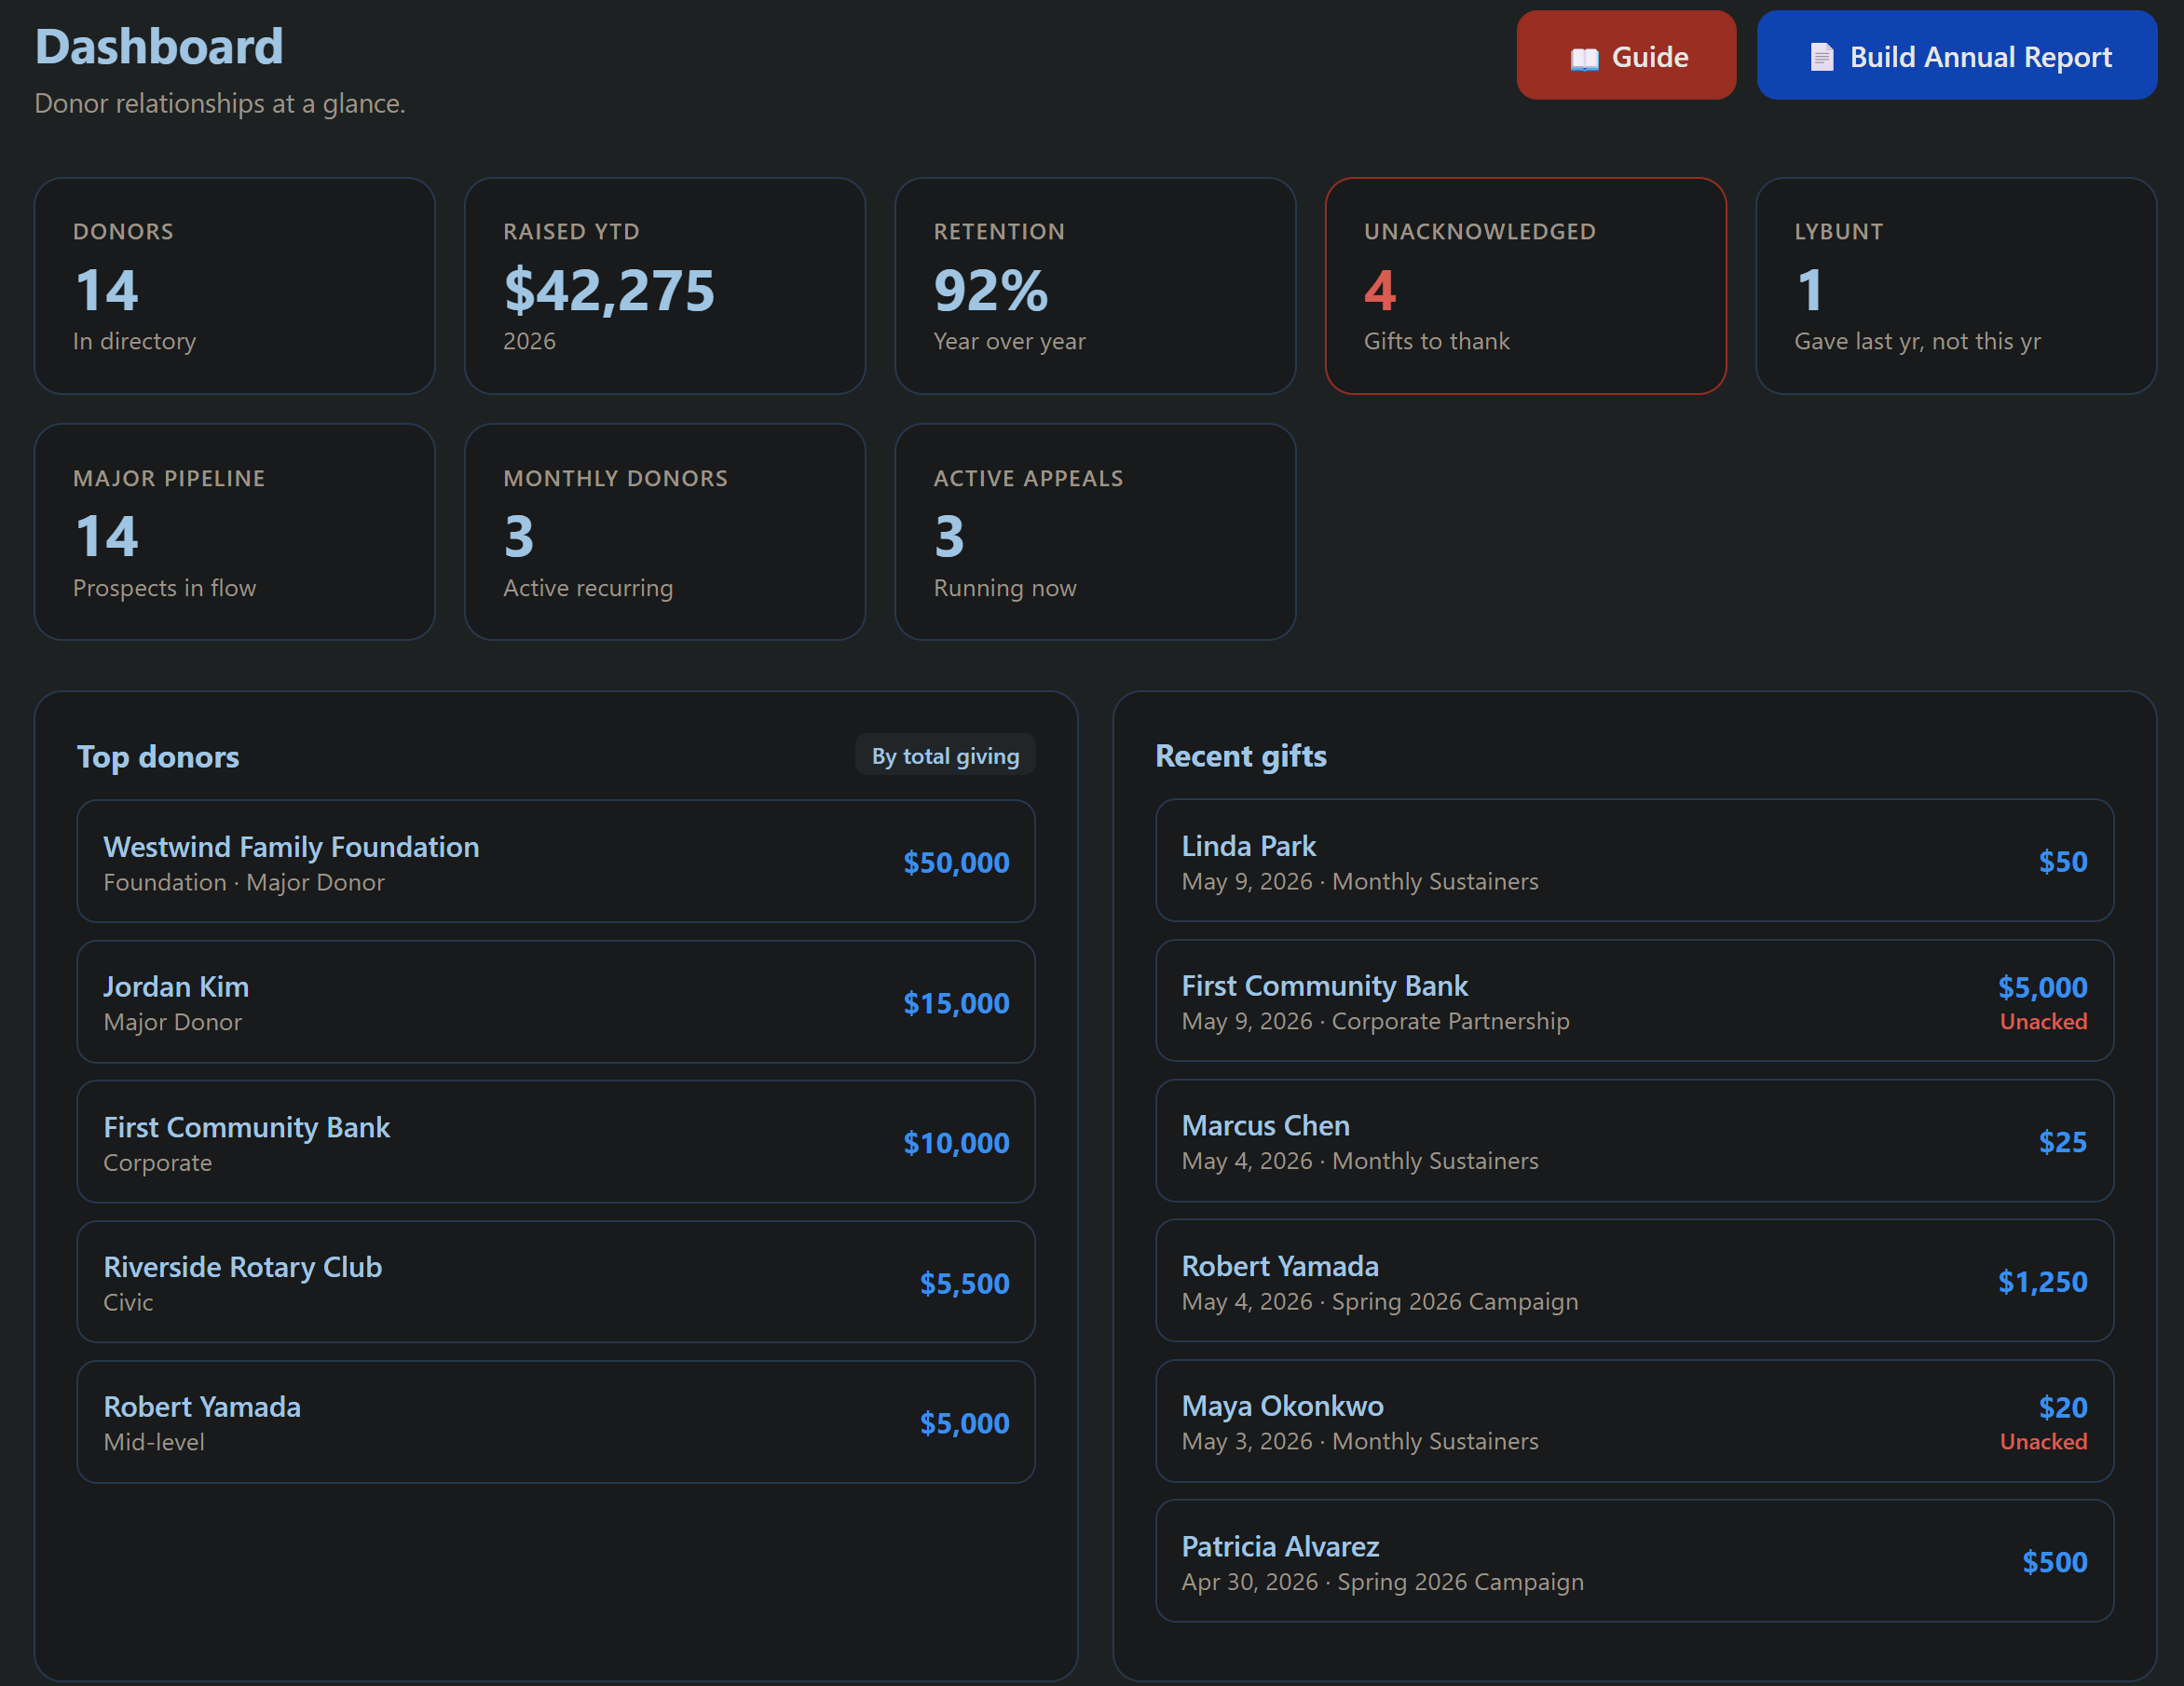Click 'Gave last yr, not this yr' text
Screen dimensions: 2184x1686
pyautogui.click(x=1917, y=342)
